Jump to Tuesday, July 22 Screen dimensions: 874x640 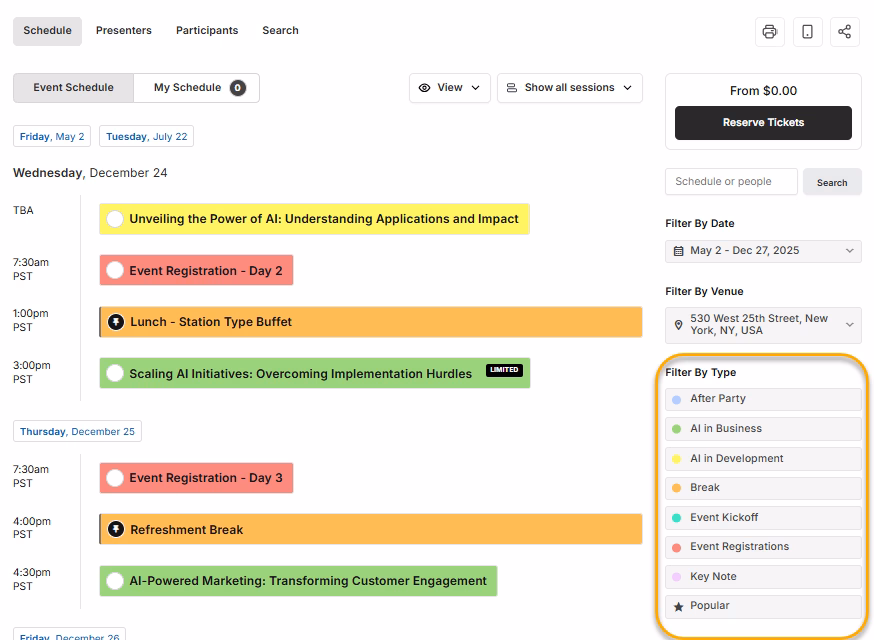(x=147, y=137)
